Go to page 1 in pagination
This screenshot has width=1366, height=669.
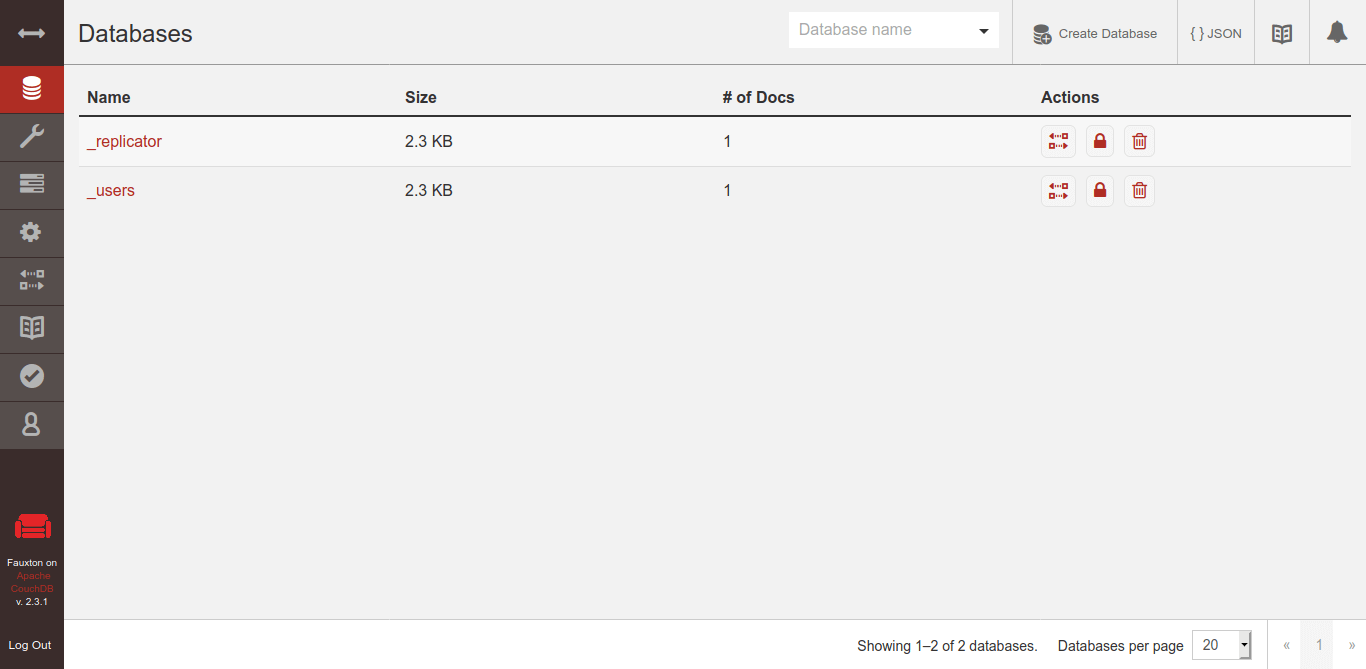pyautogui.click(x=1319, y=645)
